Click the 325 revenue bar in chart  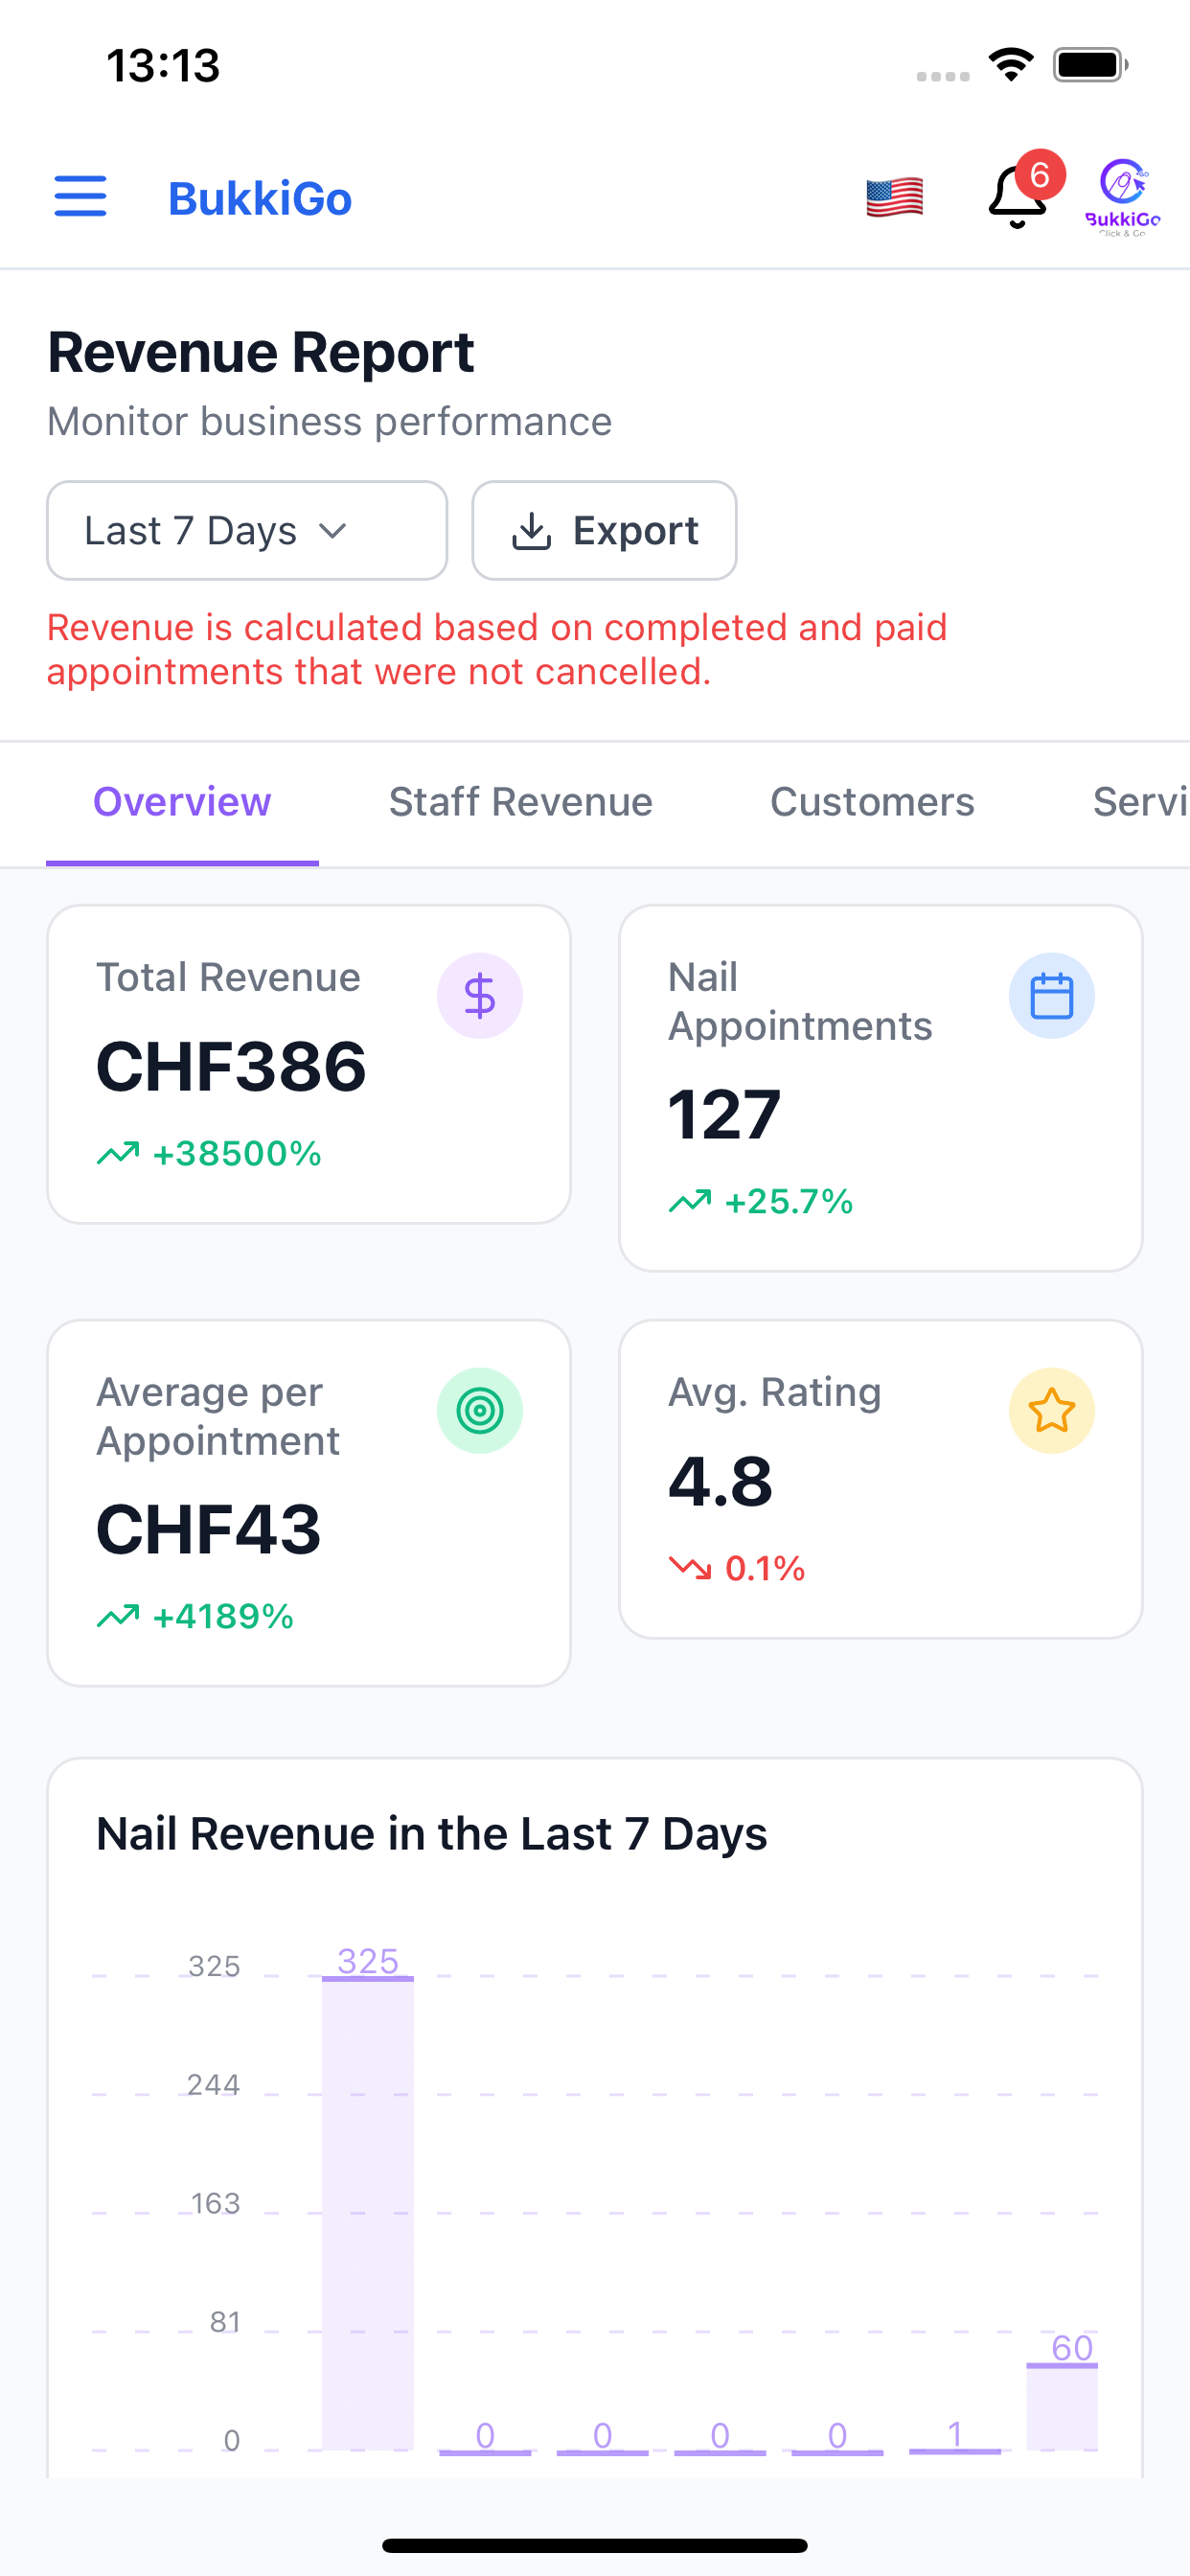coord(367,2212)
